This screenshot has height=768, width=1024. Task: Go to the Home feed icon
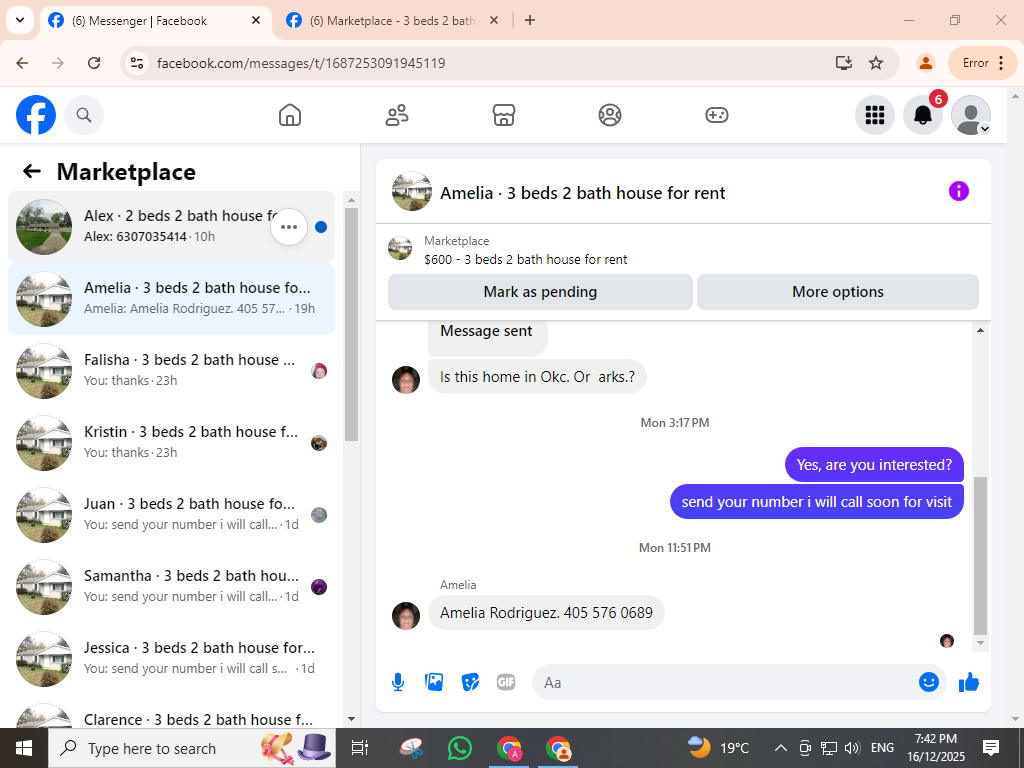pos(290,115)
